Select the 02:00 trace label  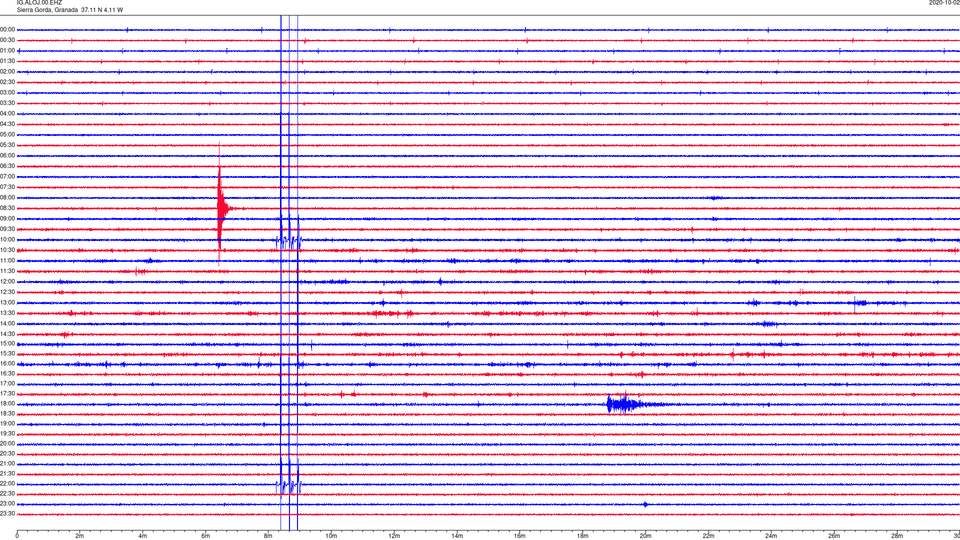click(7, 72)
